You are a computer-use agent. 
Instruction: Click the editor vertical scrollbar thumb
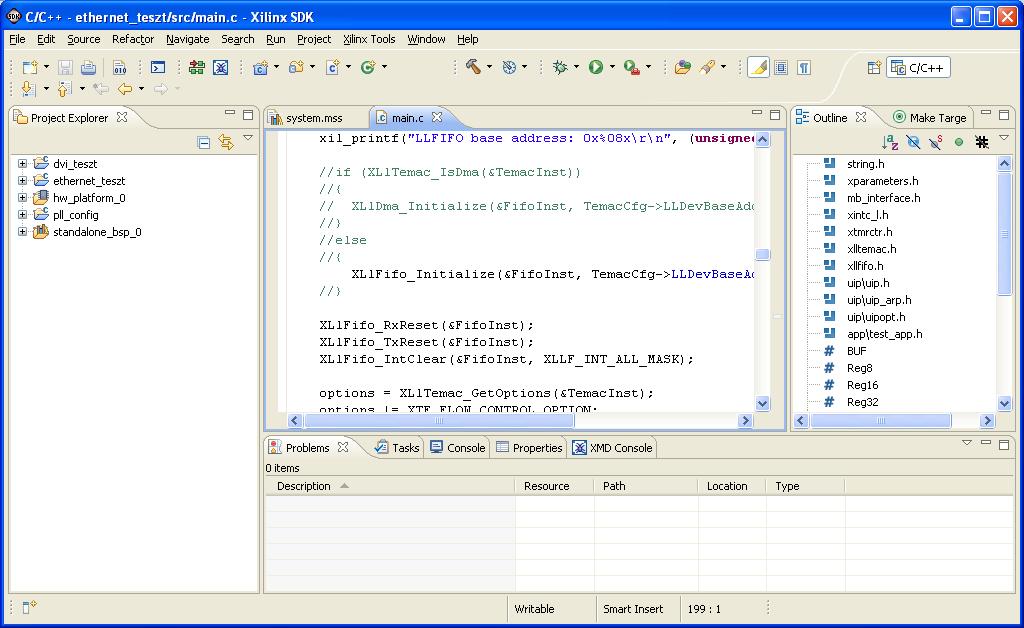[x=762, y=255]
